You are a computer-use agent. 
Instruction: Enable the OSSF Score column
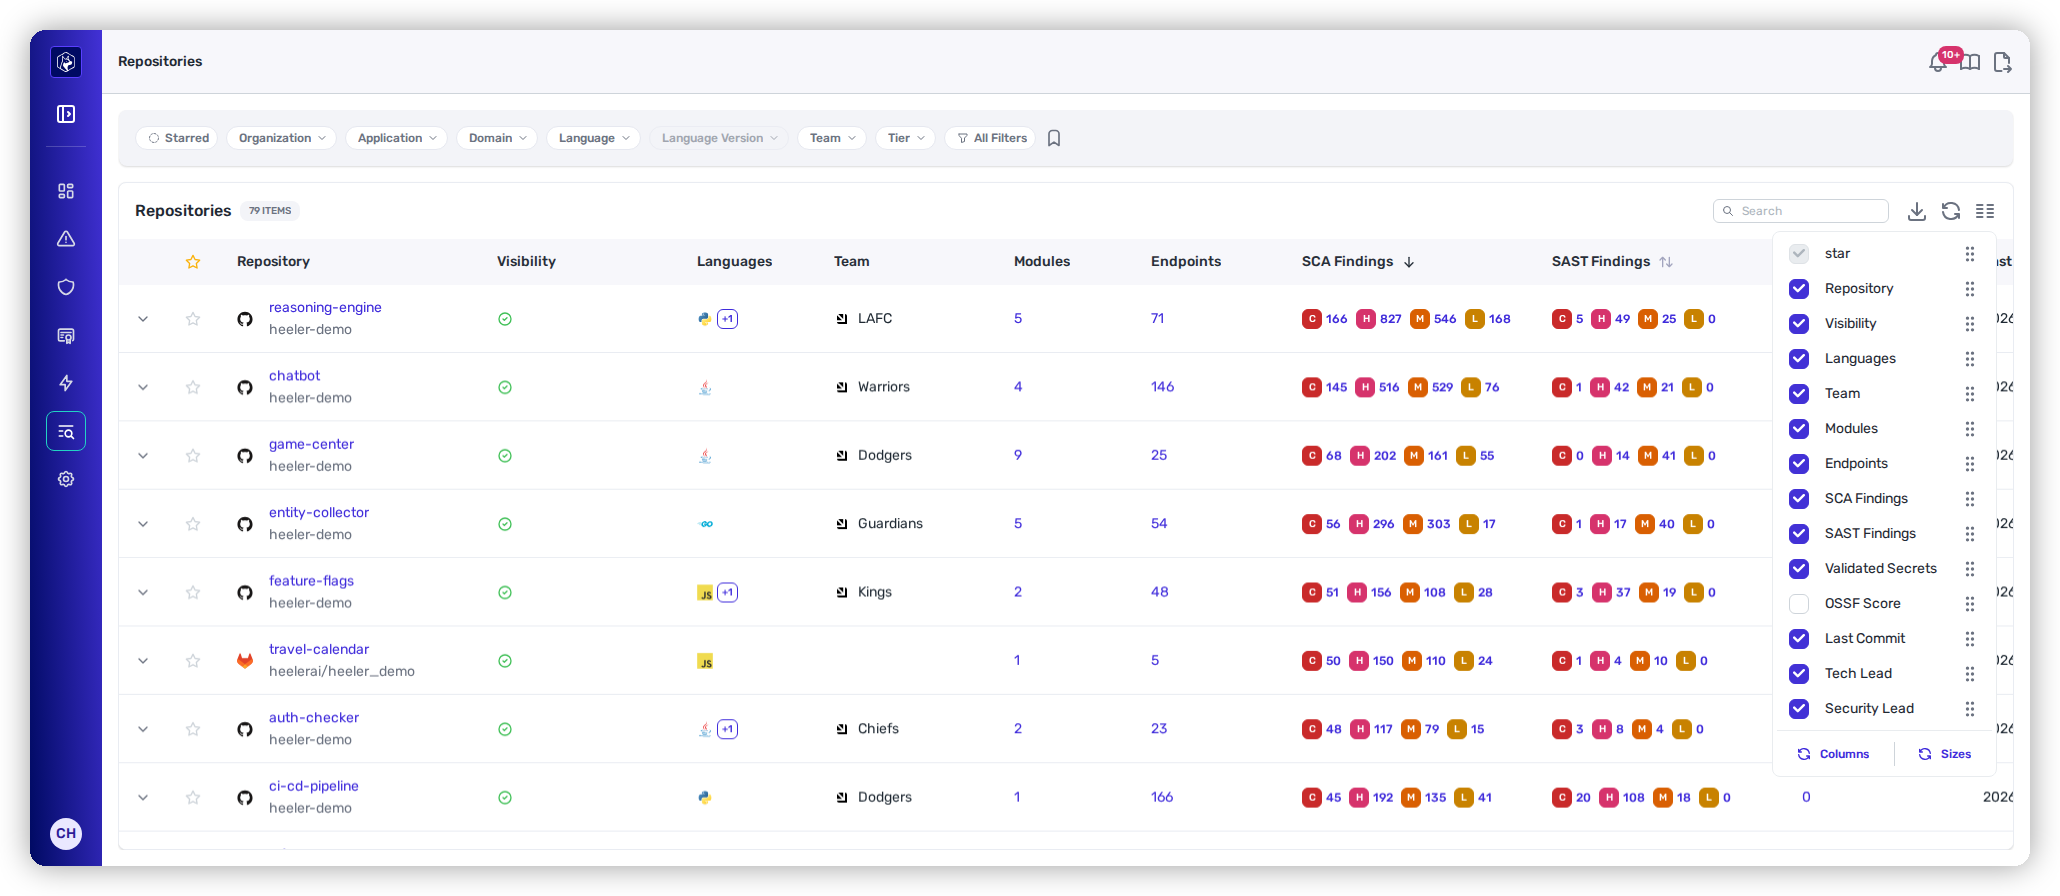(1799, 604)
